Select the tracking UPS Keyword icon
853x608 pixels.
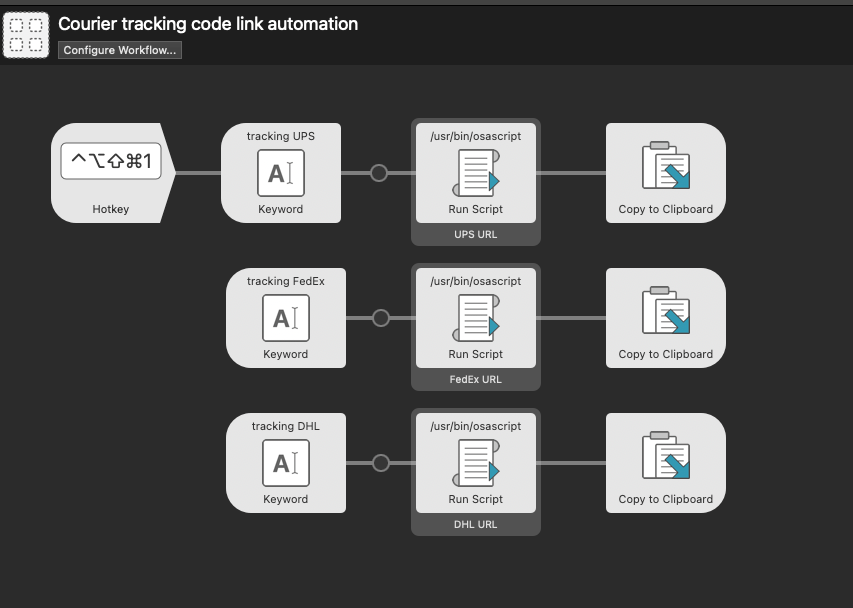tap(281, 173)
